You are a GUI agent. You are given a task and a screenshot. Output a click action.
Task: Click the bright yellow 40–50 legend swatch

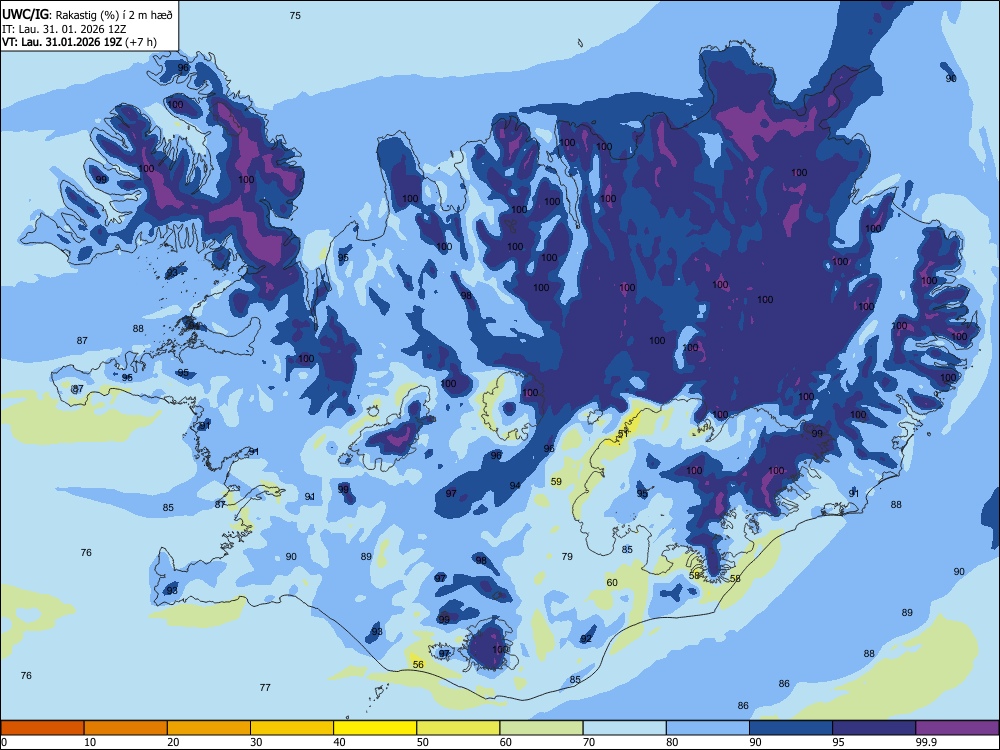(375, 728)
